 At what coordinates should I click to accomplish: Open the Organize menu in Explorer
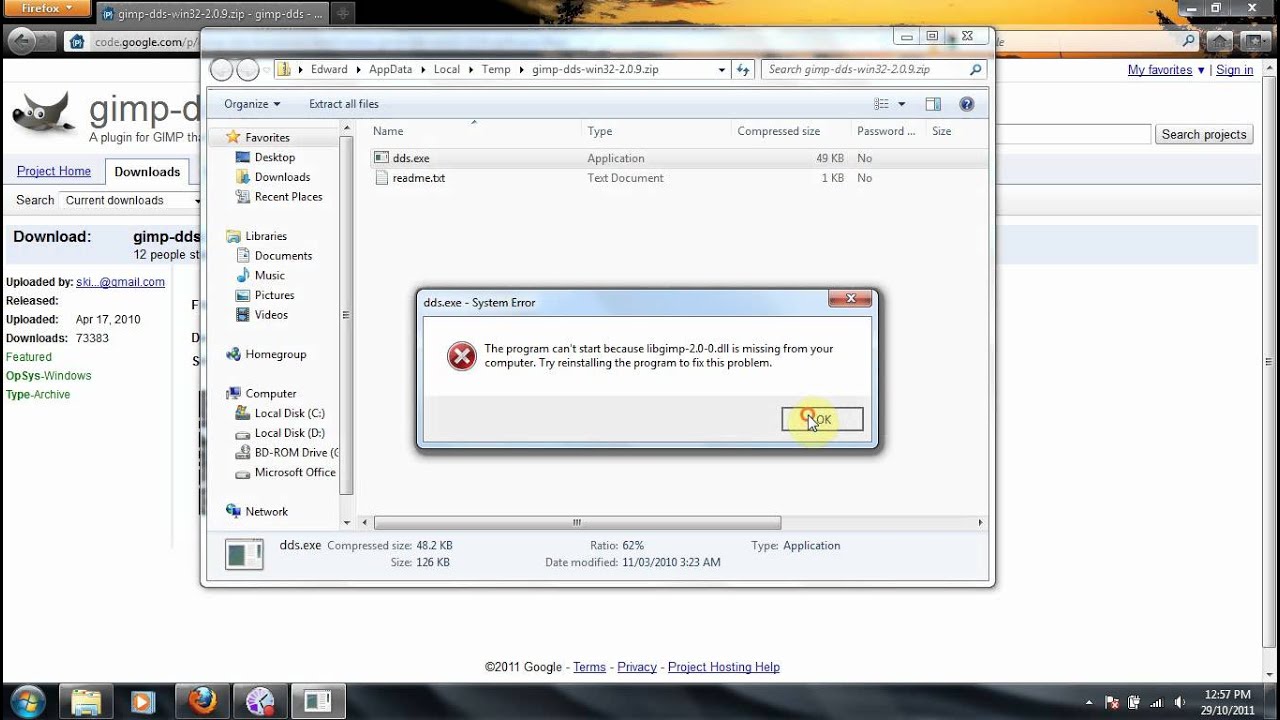[x=252, y=104]
